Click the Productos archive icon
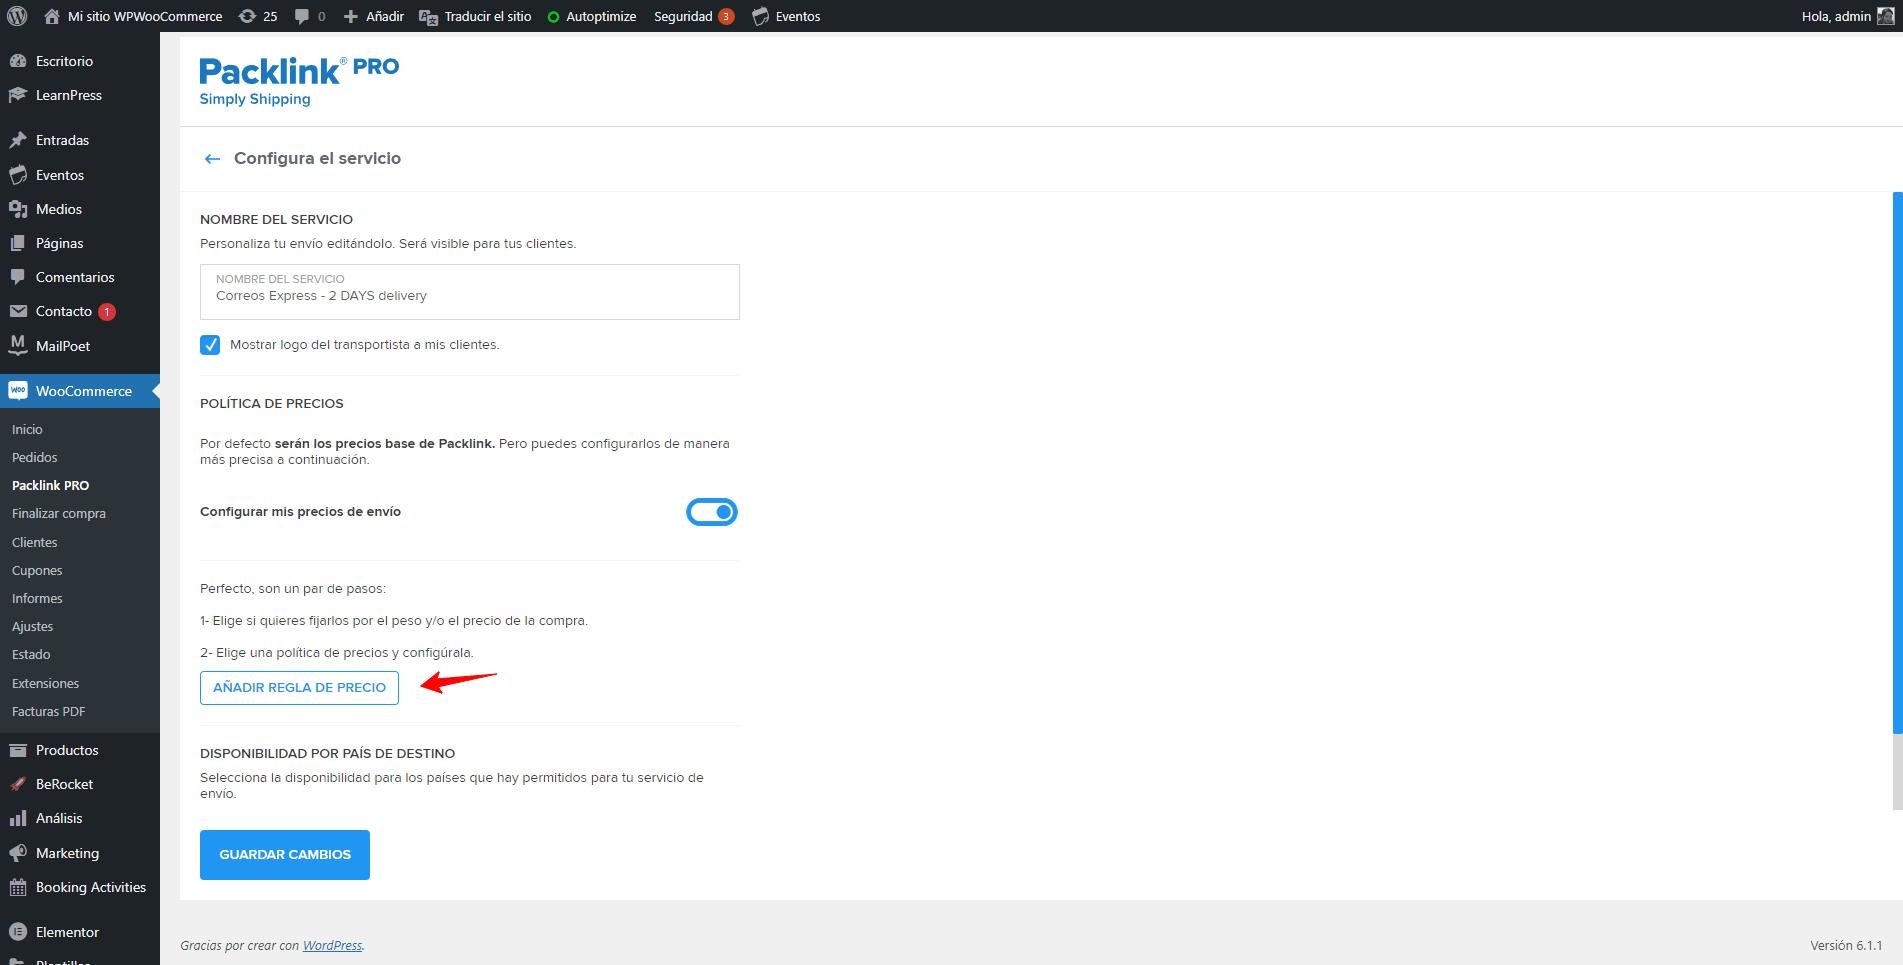This screenshot has height=965, width=1903. (18, 750)
